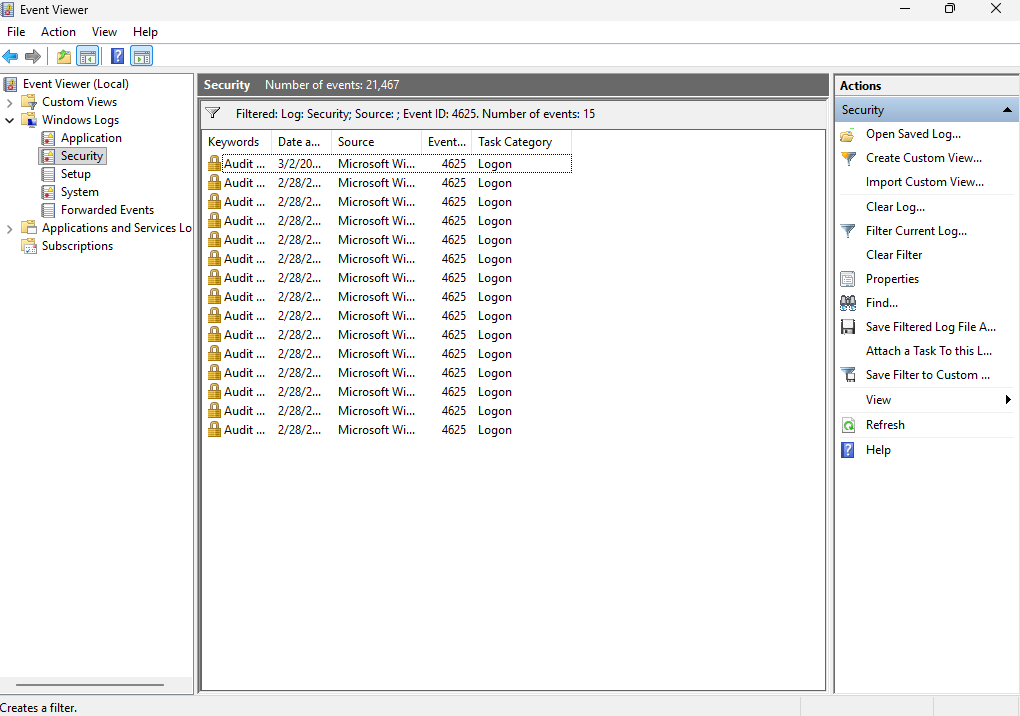This screenshot has height=716, width=1020.
Task: Expand the Custom Views node
Action: pos(10,101)
